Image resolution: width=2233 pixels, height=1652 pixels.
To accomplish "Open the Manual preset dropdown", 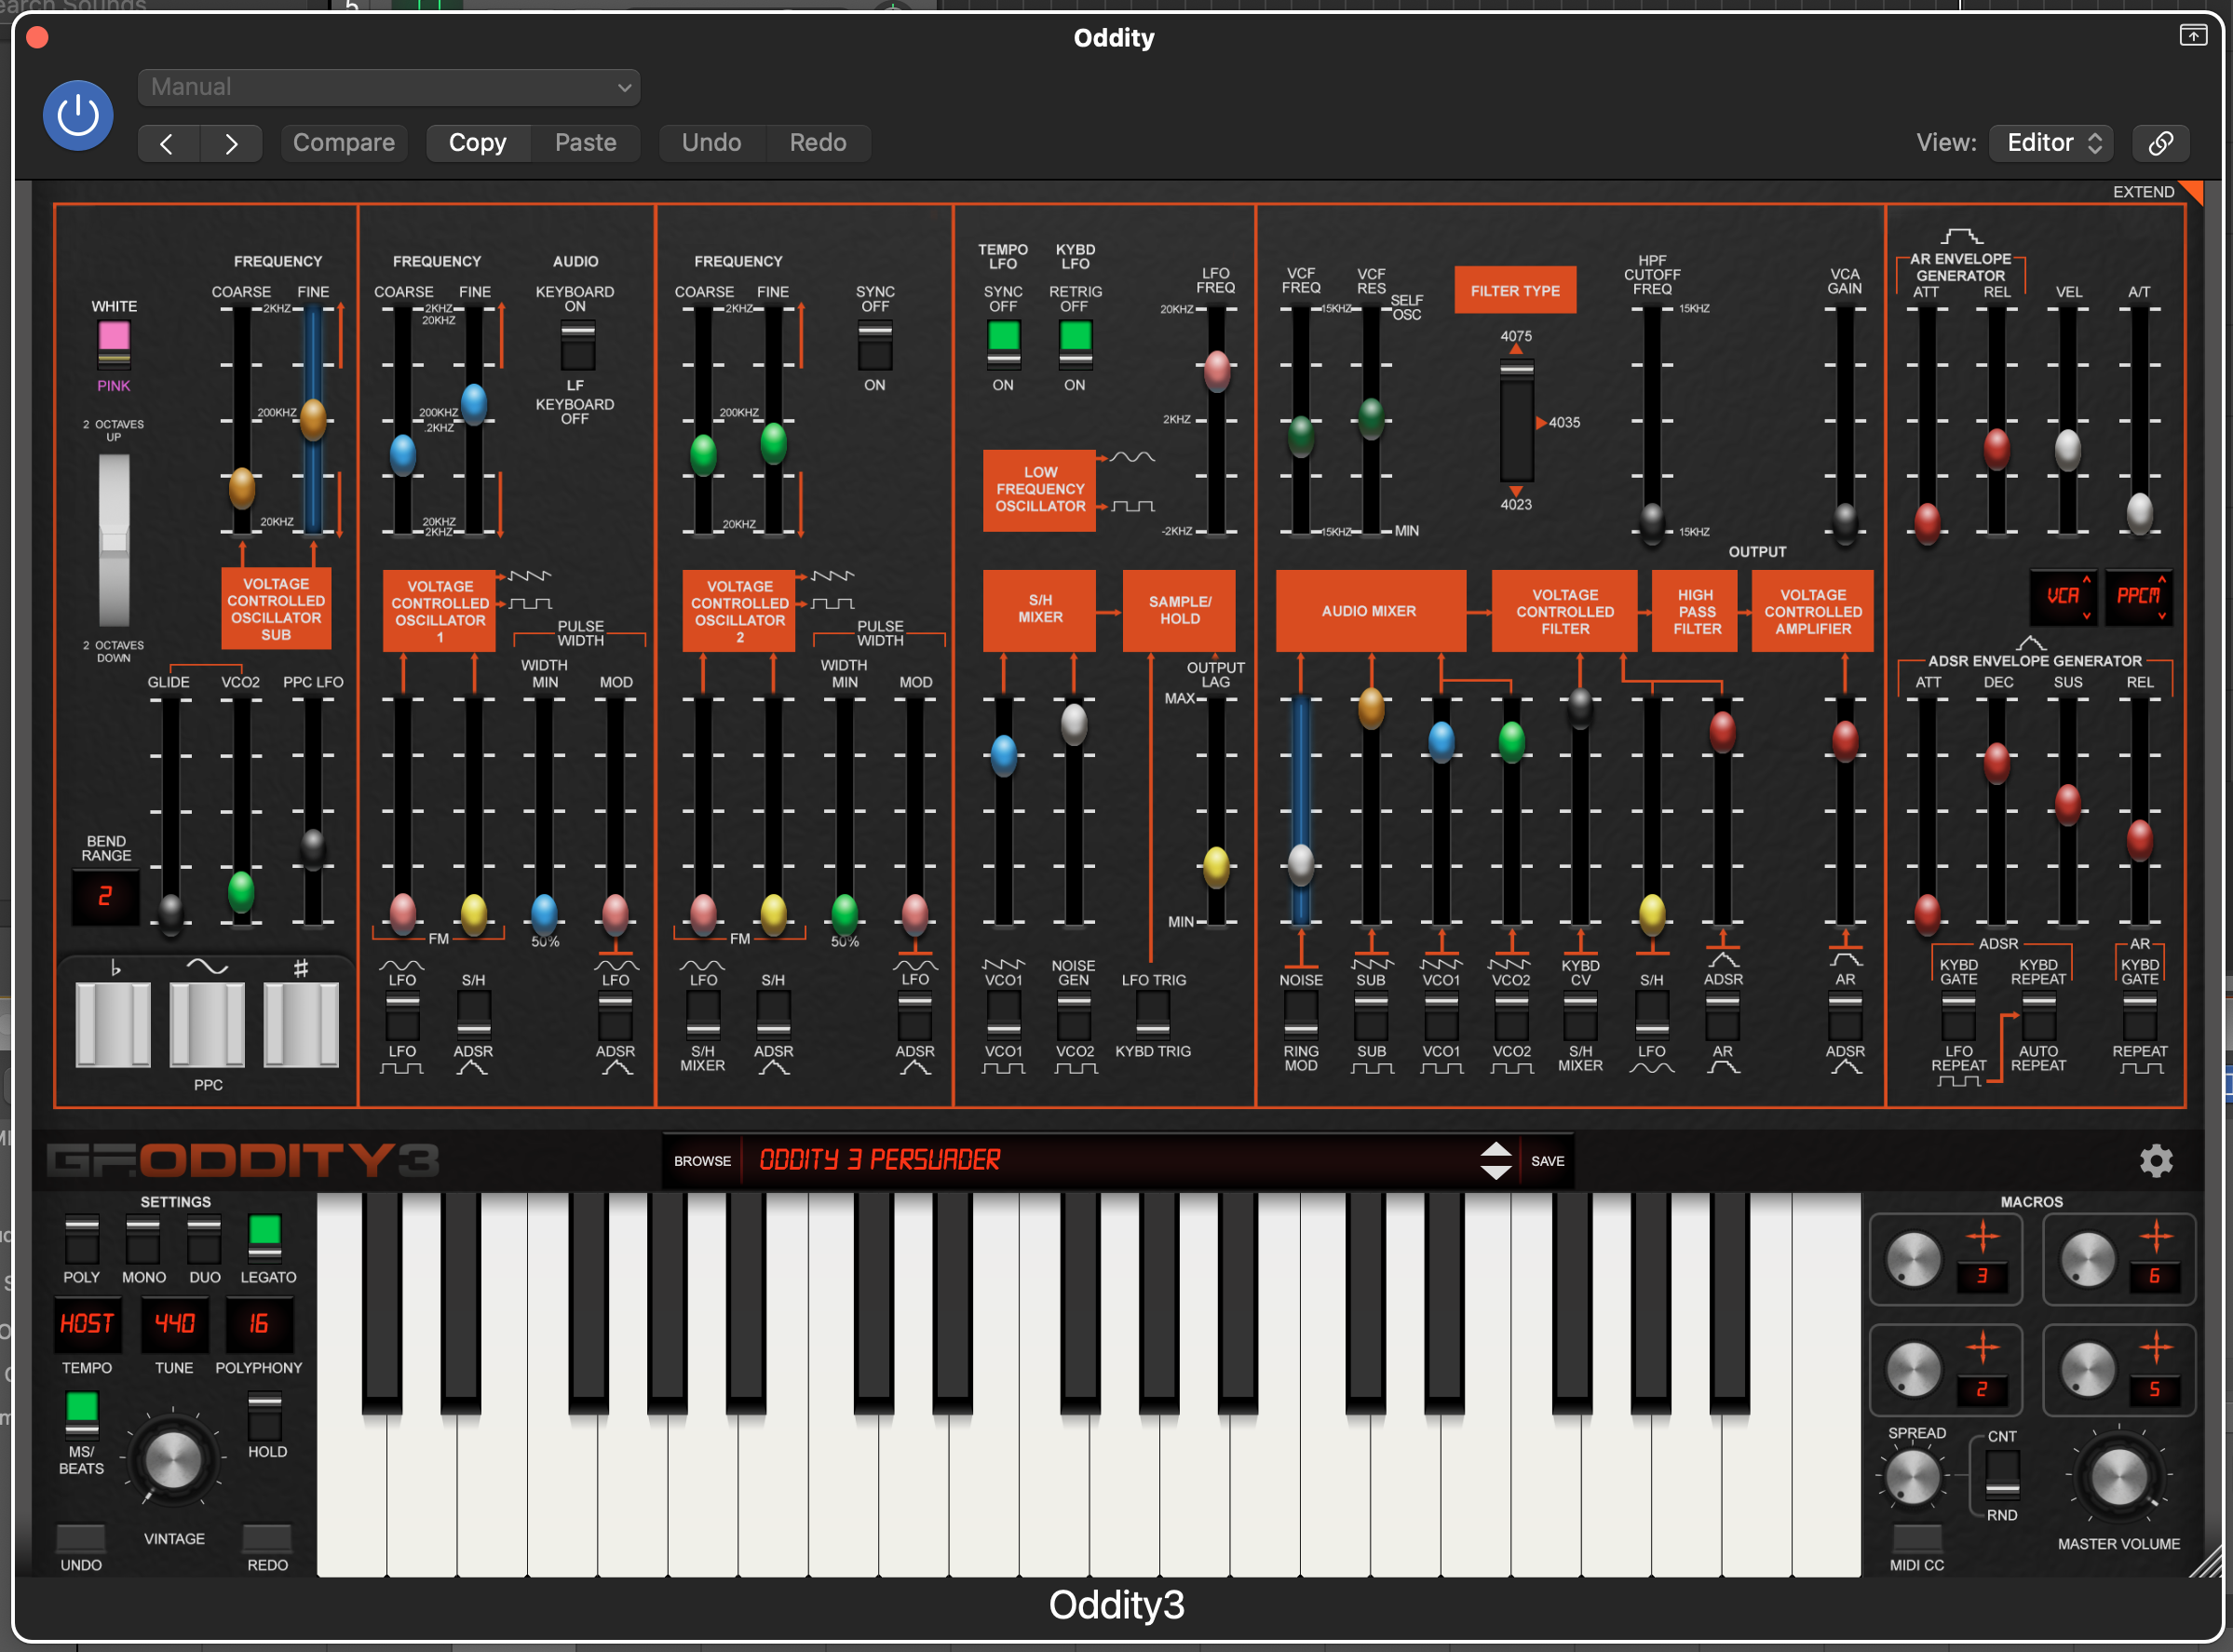I will [x=389, y=87].
